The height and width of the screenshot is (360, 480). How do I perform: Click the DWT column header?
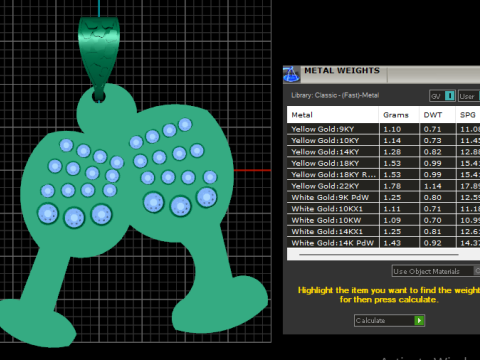click(437, 115)
